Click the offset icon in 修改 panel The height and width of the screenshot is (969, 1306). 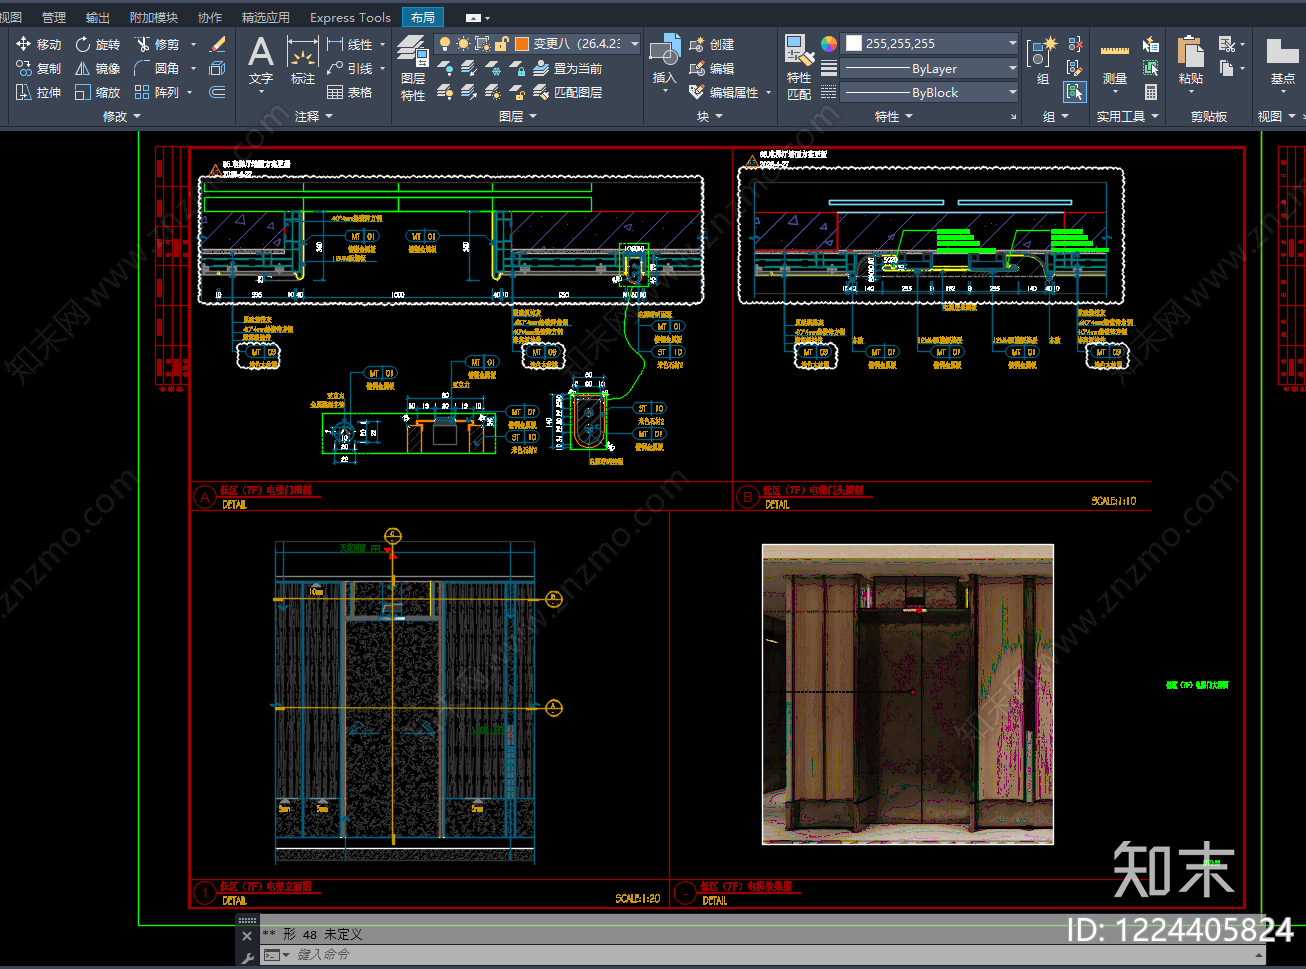click(x=217, y=92)
